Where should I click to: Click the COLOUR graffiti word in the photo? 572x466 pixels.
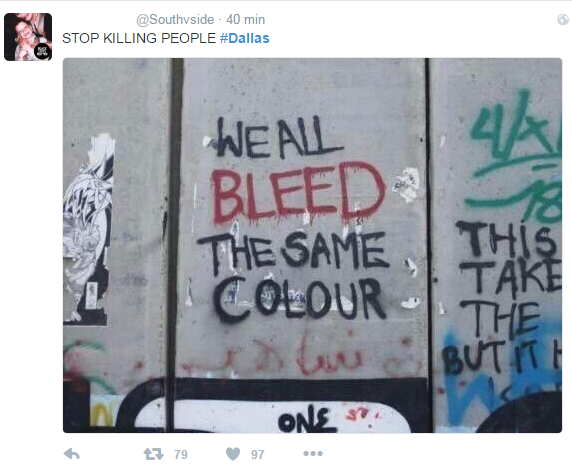point(299,299)
